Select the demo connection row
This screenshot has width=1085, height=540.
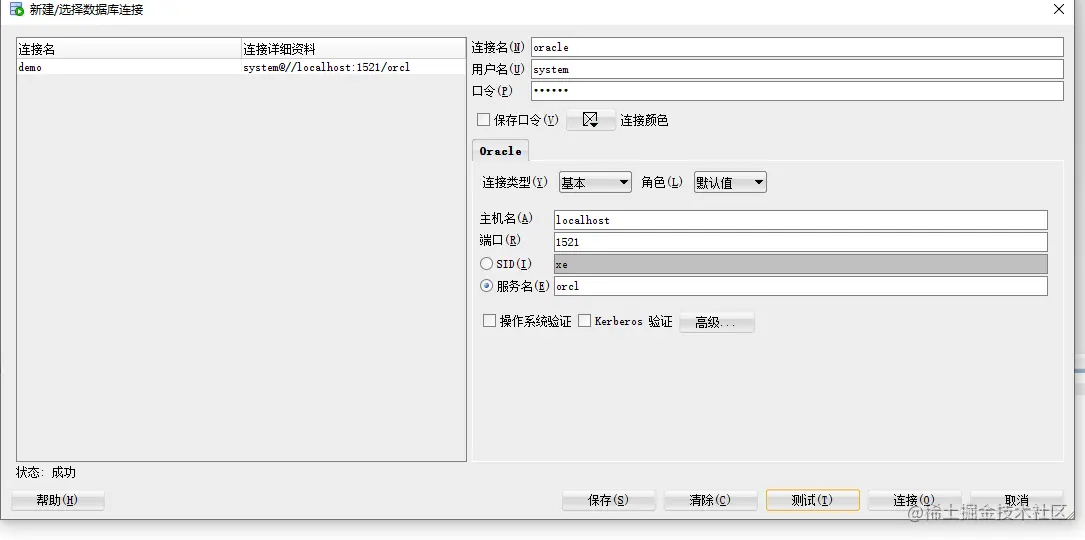pos(241,67)
